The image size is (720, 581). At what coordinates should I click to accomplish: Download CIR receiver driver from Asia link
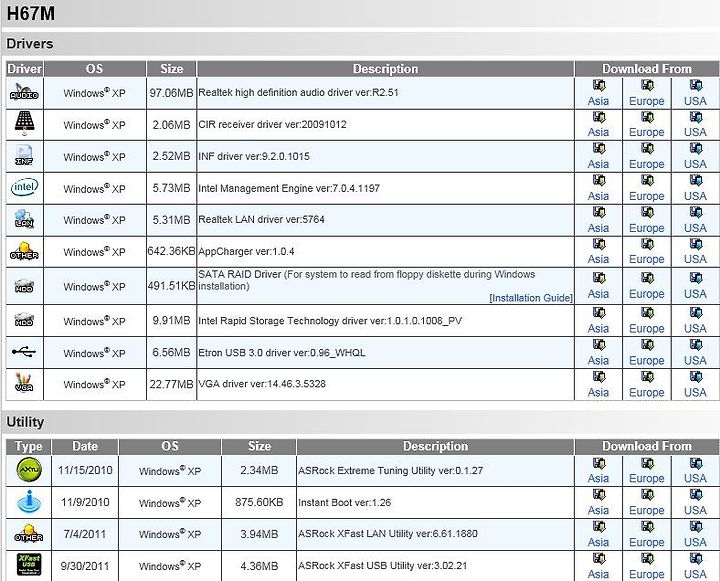pos(598,132)
